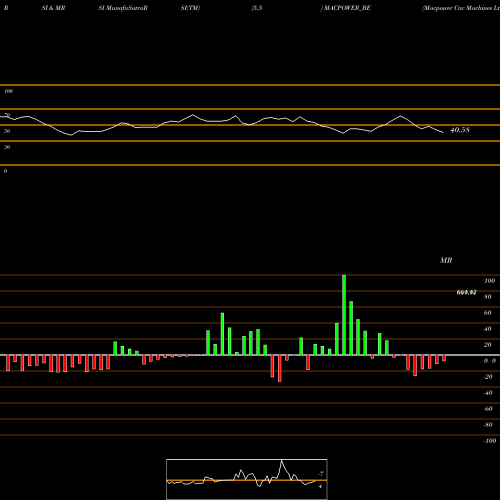Click the RSI axis label 70
The height and width of the screenshot is (500, 500).
[x=7, y=115]
